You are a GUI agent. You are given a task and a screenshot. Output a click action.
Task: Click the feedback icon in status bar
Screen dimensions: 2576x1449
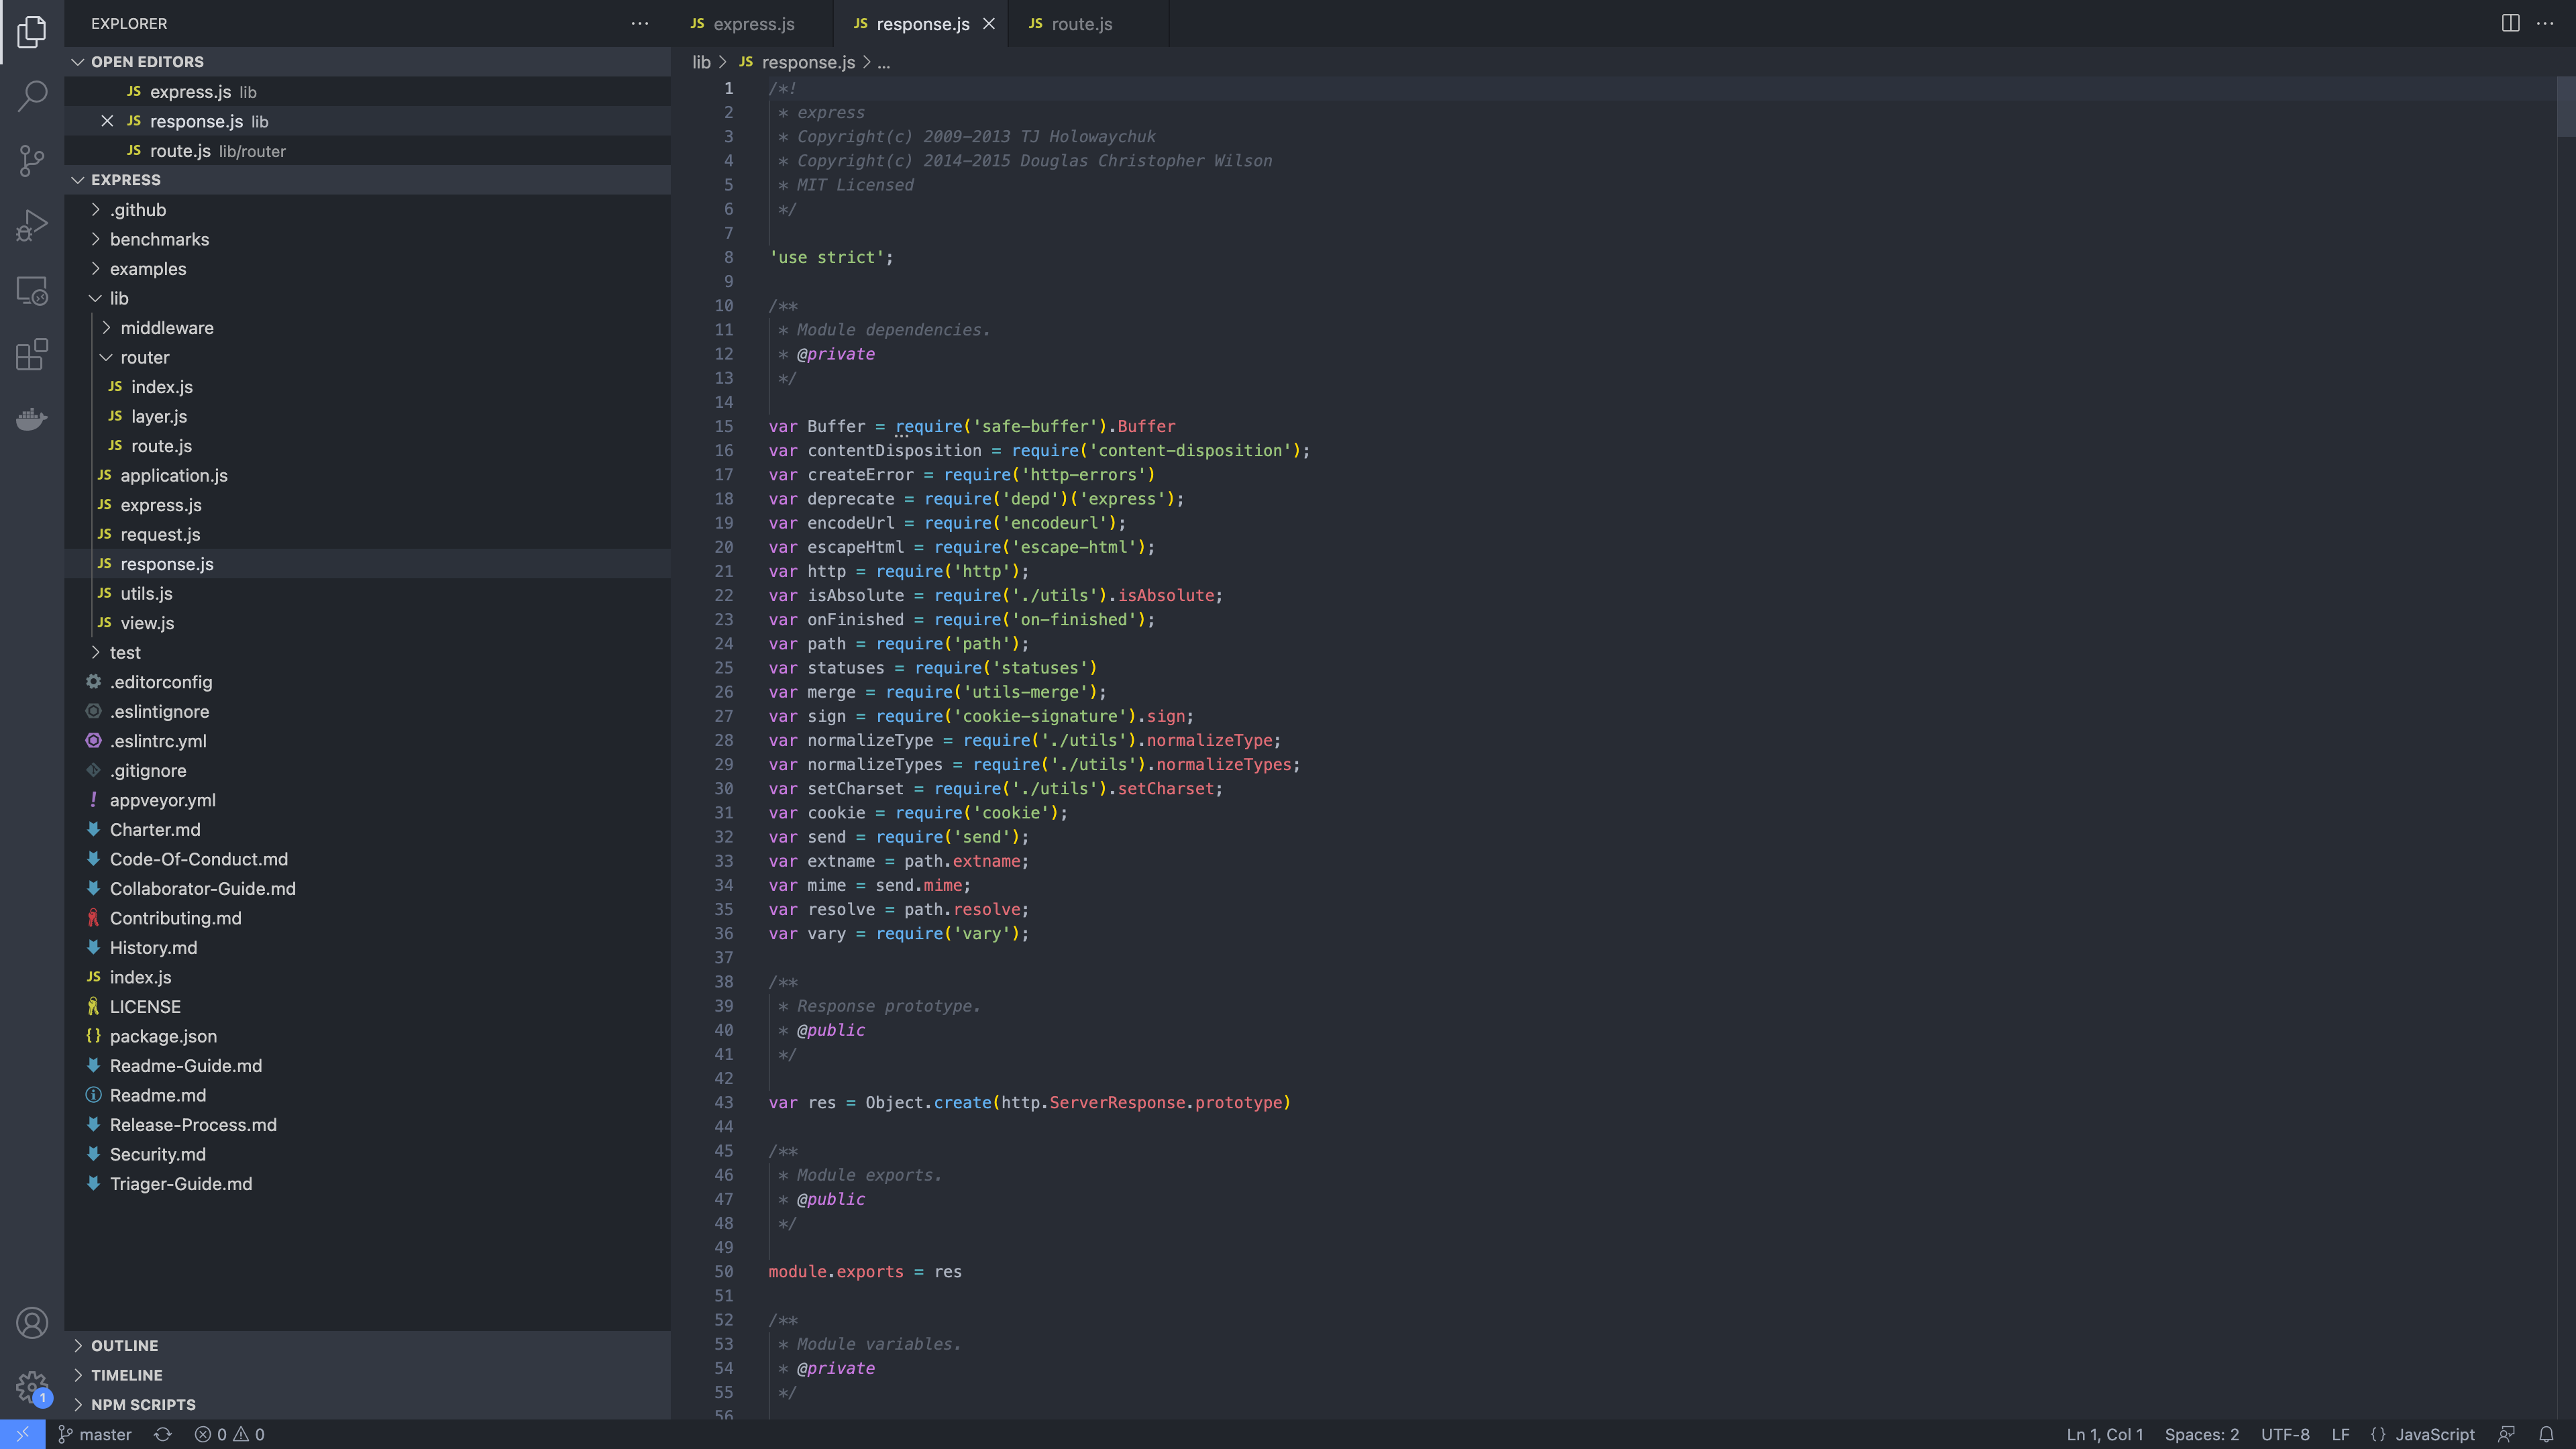coord(2506,1434)
